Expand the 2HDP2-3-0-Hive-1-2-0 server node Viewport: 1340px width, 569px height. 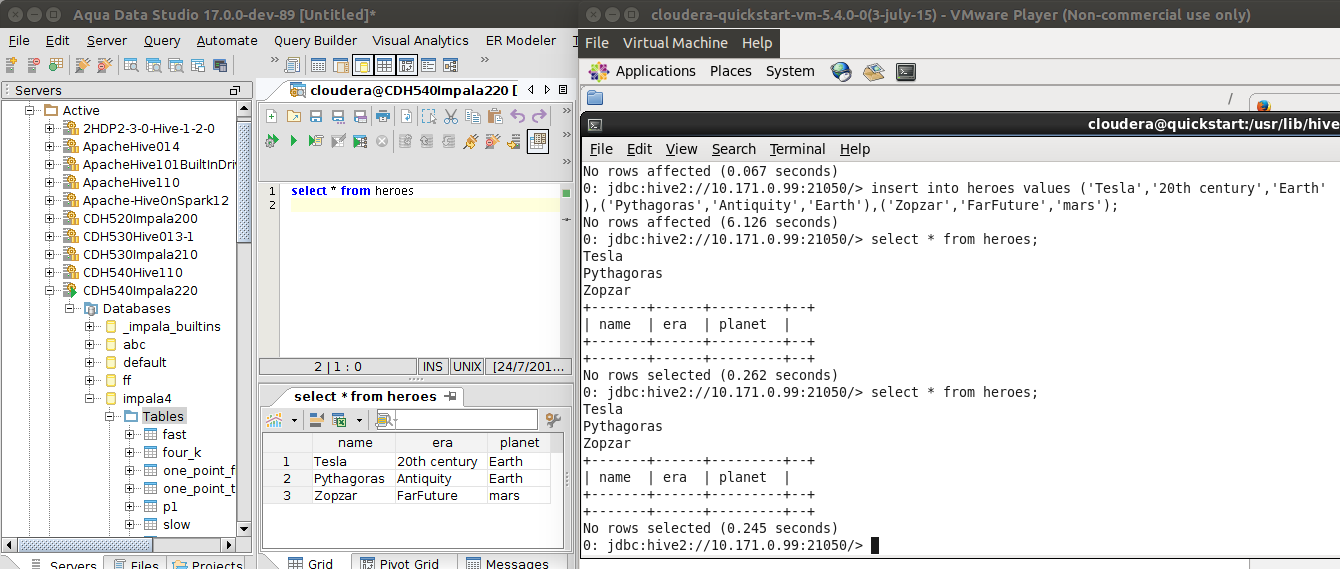click(49, 129)
